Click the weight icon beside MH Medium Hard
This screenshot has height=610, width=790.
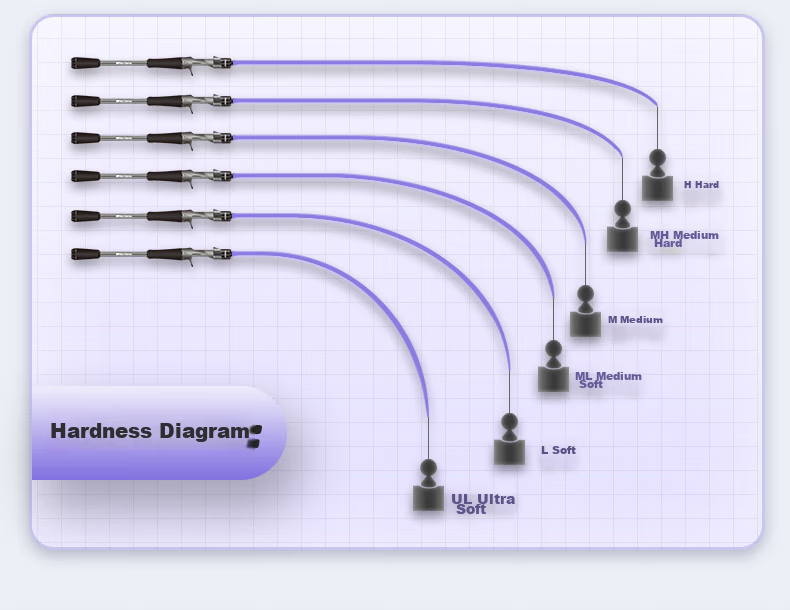pos(622,226)
